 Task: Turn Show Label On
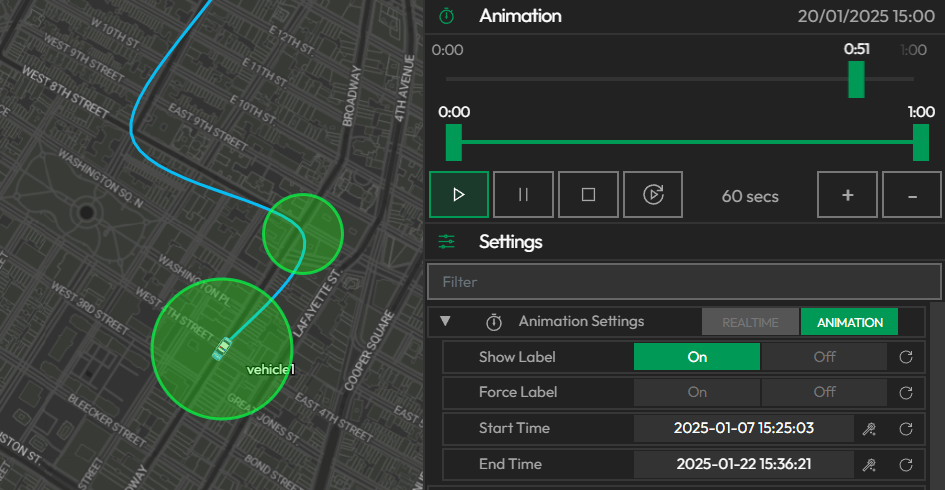[x=697, y=357]
